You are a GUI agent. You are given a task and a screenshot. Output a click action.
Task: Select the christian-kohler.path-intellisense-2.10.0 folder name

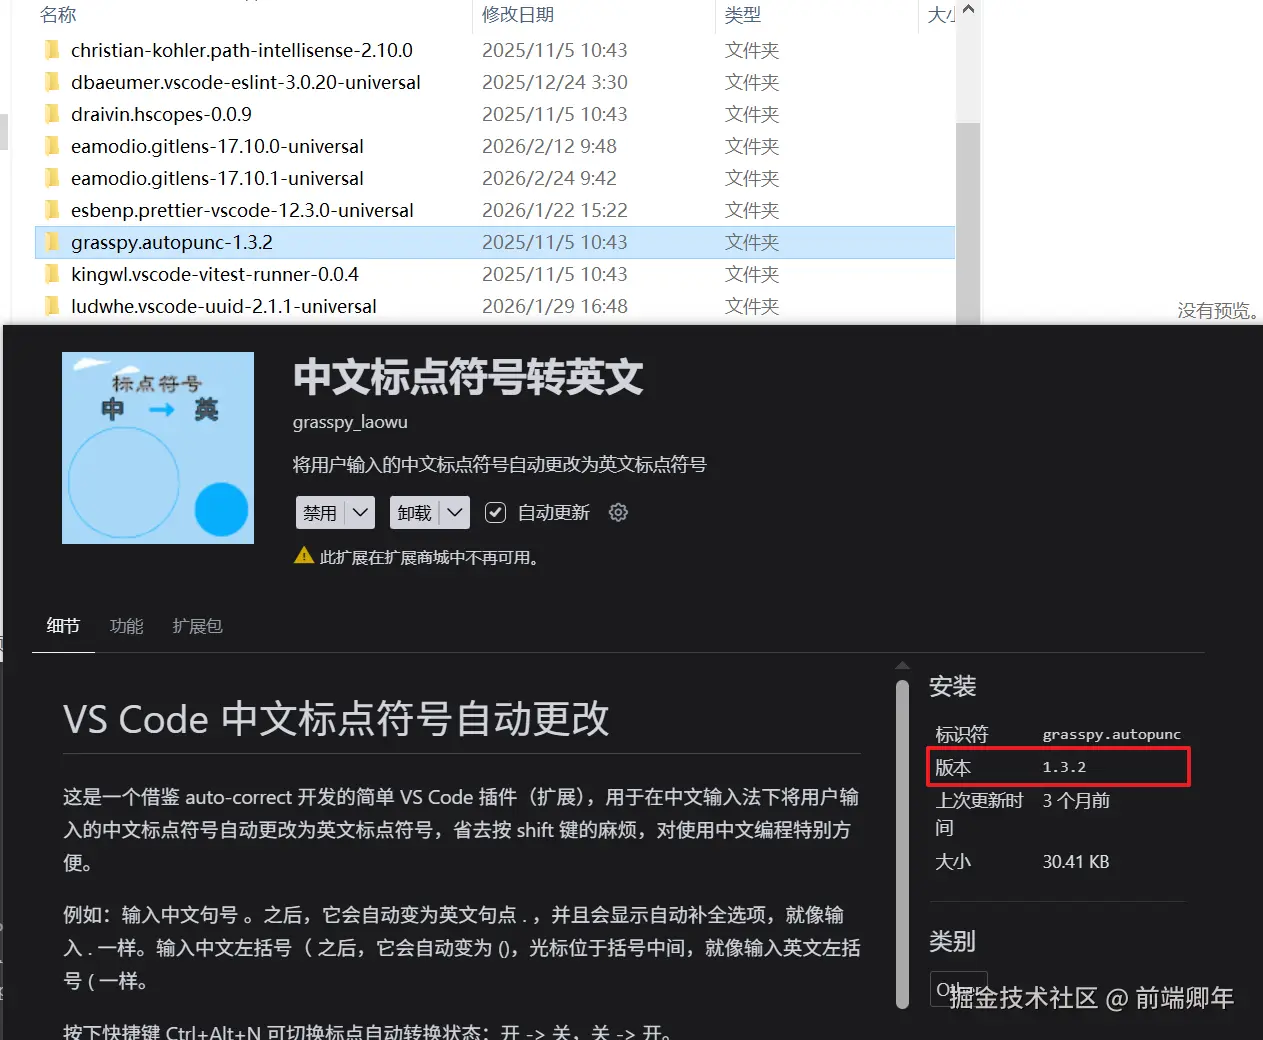(242, 50)
